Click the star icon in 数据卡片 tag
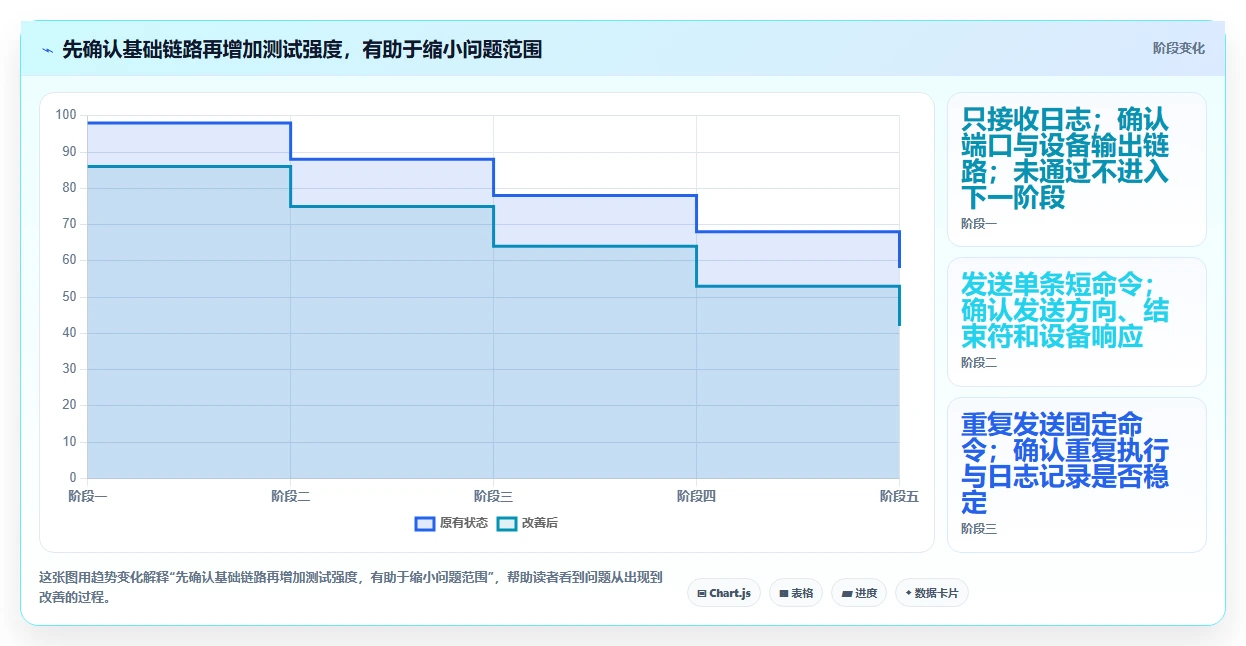 click(x=908, y=593)
